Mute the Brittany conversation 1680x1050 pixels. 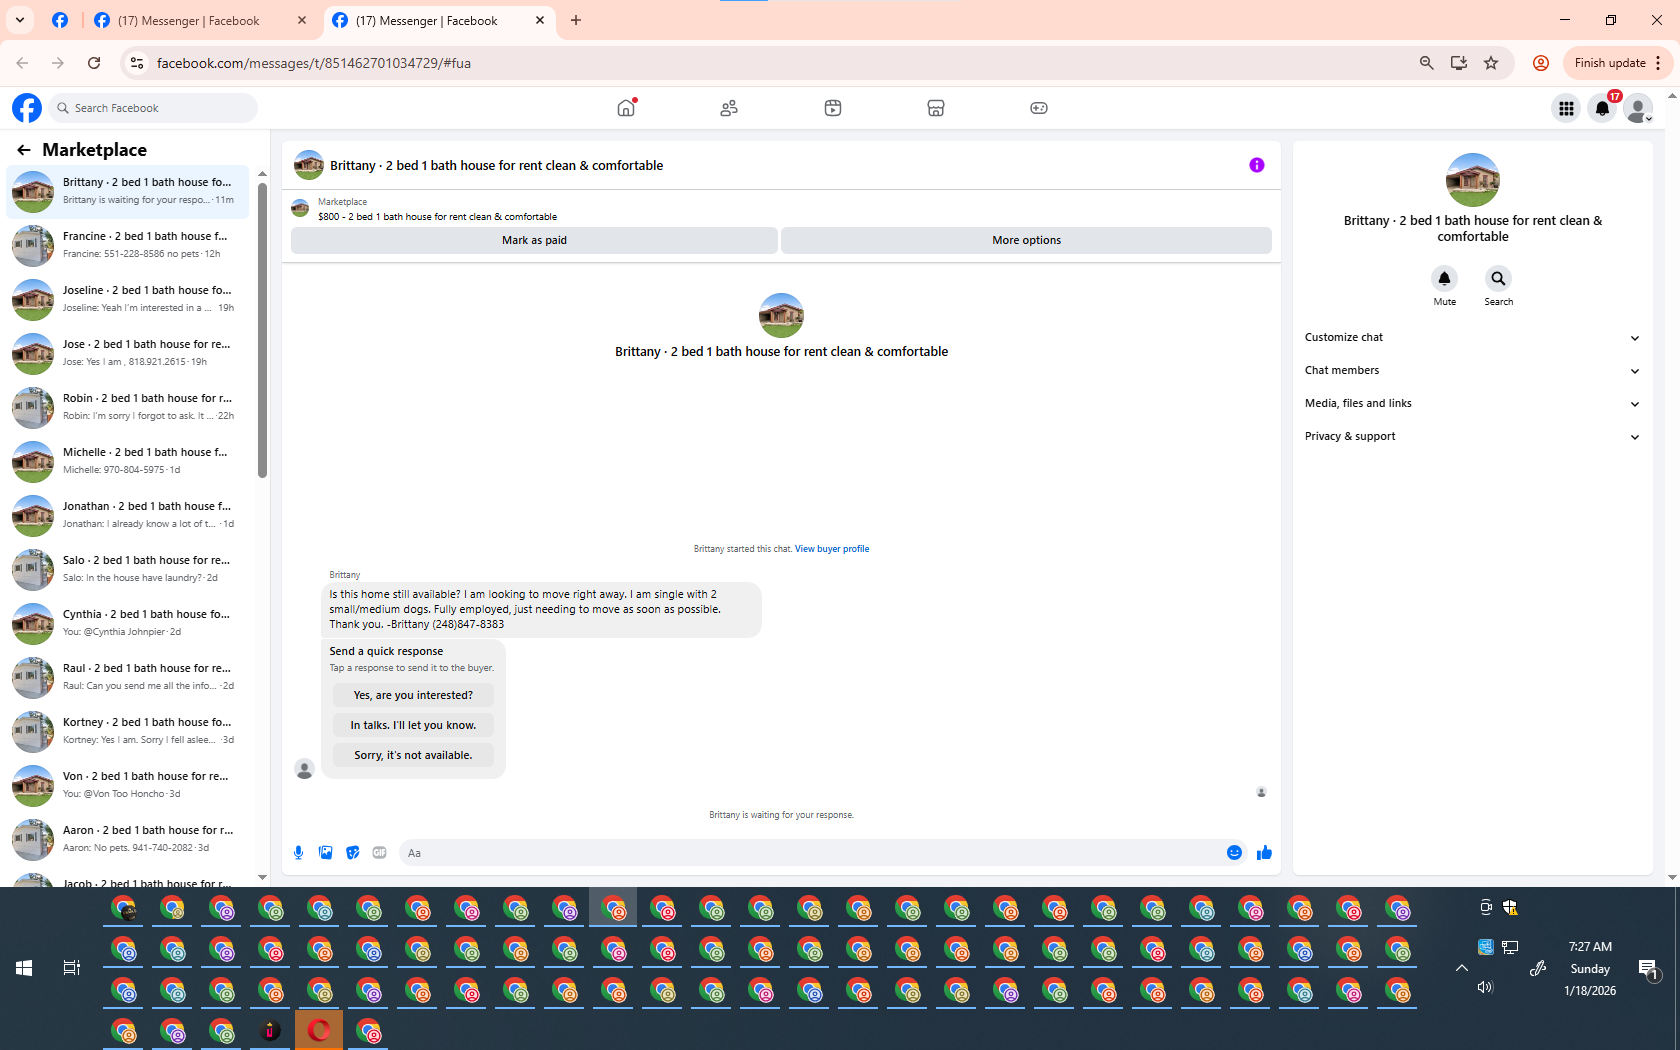click(1444, 278)
